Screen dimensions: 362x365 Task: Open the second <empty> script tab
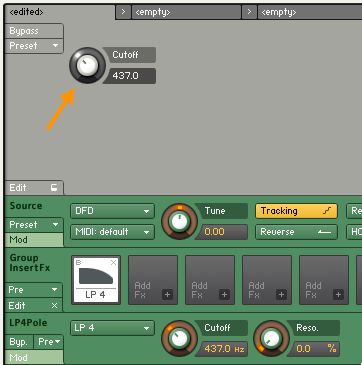point(310,12)
